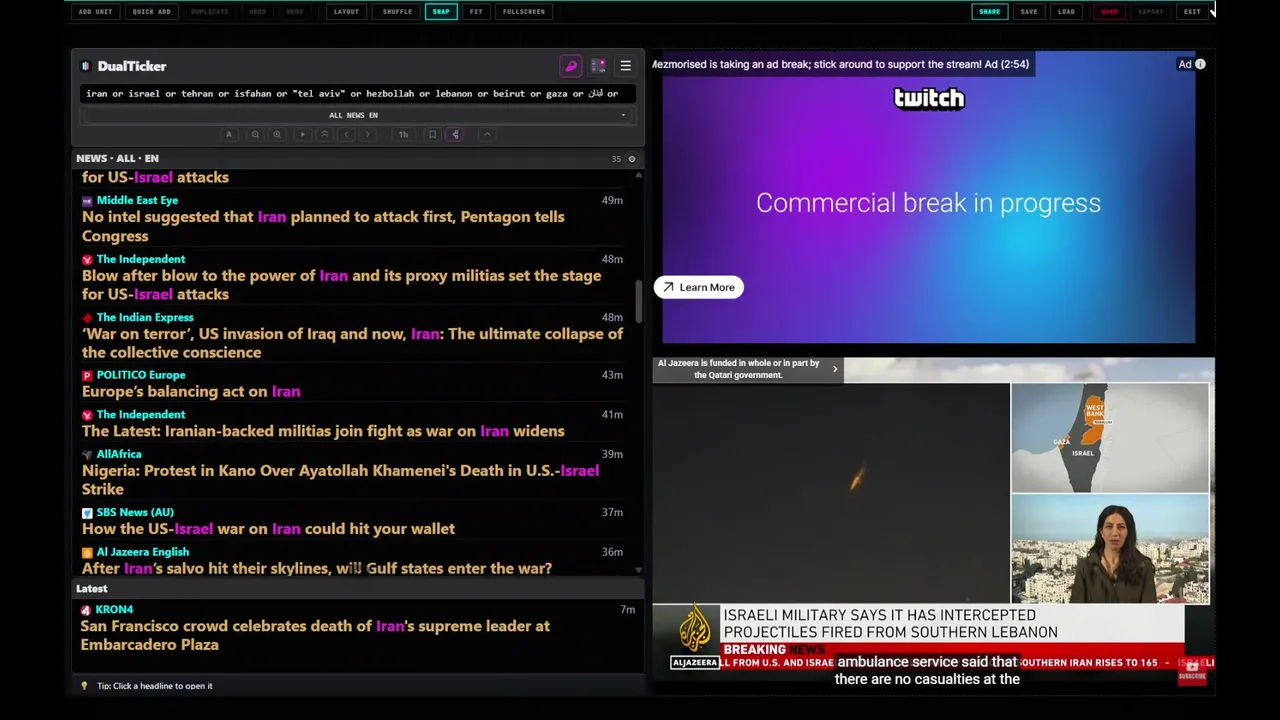The height and width of the screenshot is (720, 1280).
Task: Click the SAVE button
Action: (x=1029, y=12)
